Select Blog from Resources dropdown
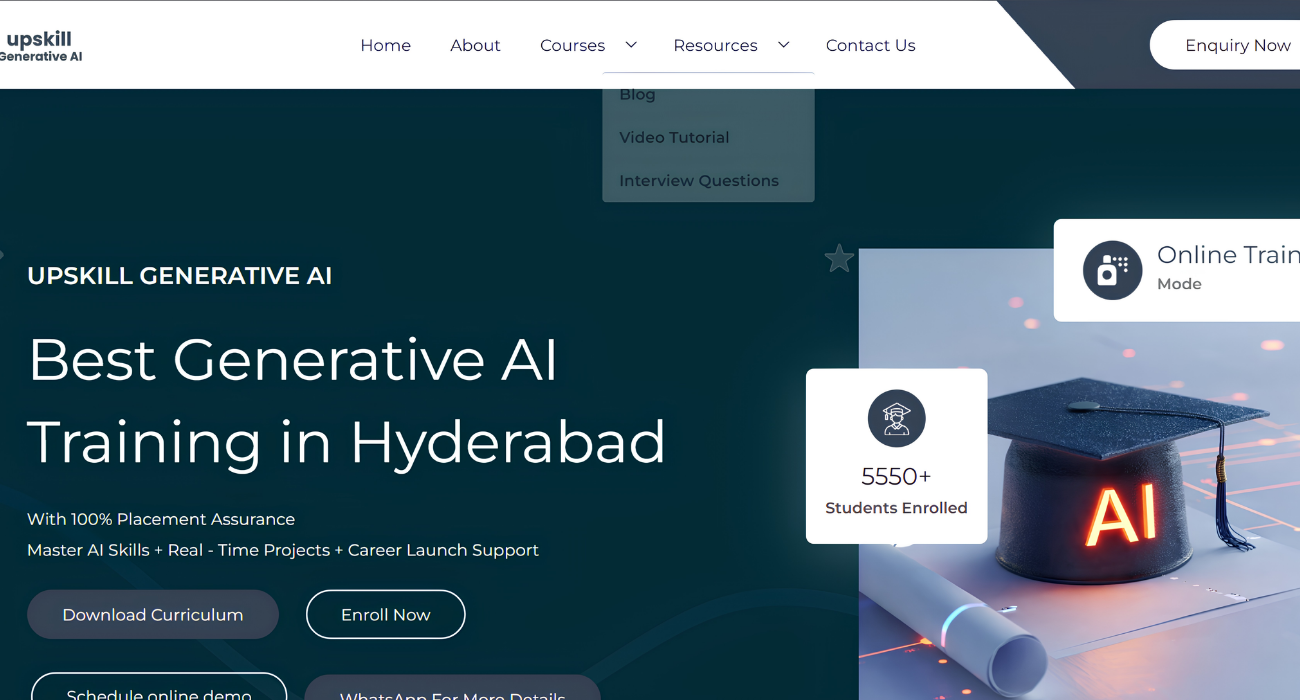 [x=637, y=94]
